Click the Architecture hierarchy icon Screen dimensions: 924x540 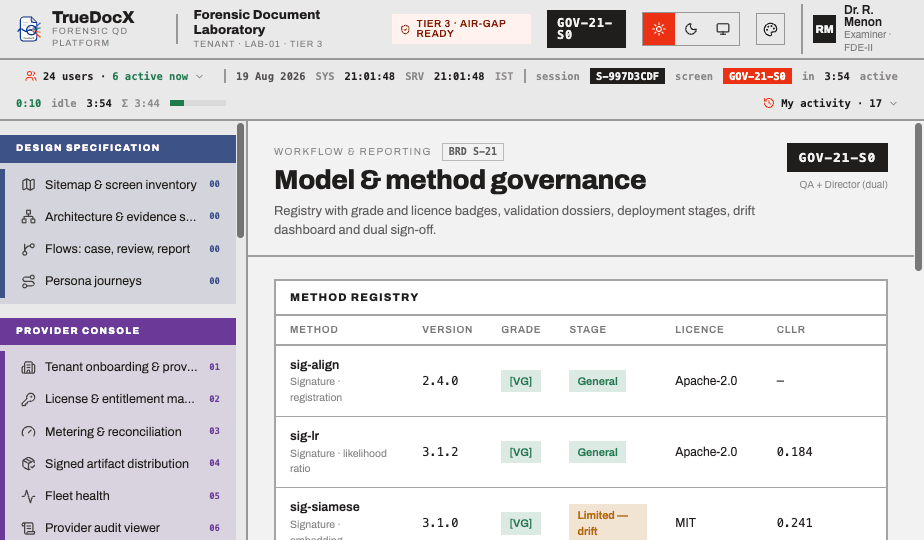click(28, 216)
